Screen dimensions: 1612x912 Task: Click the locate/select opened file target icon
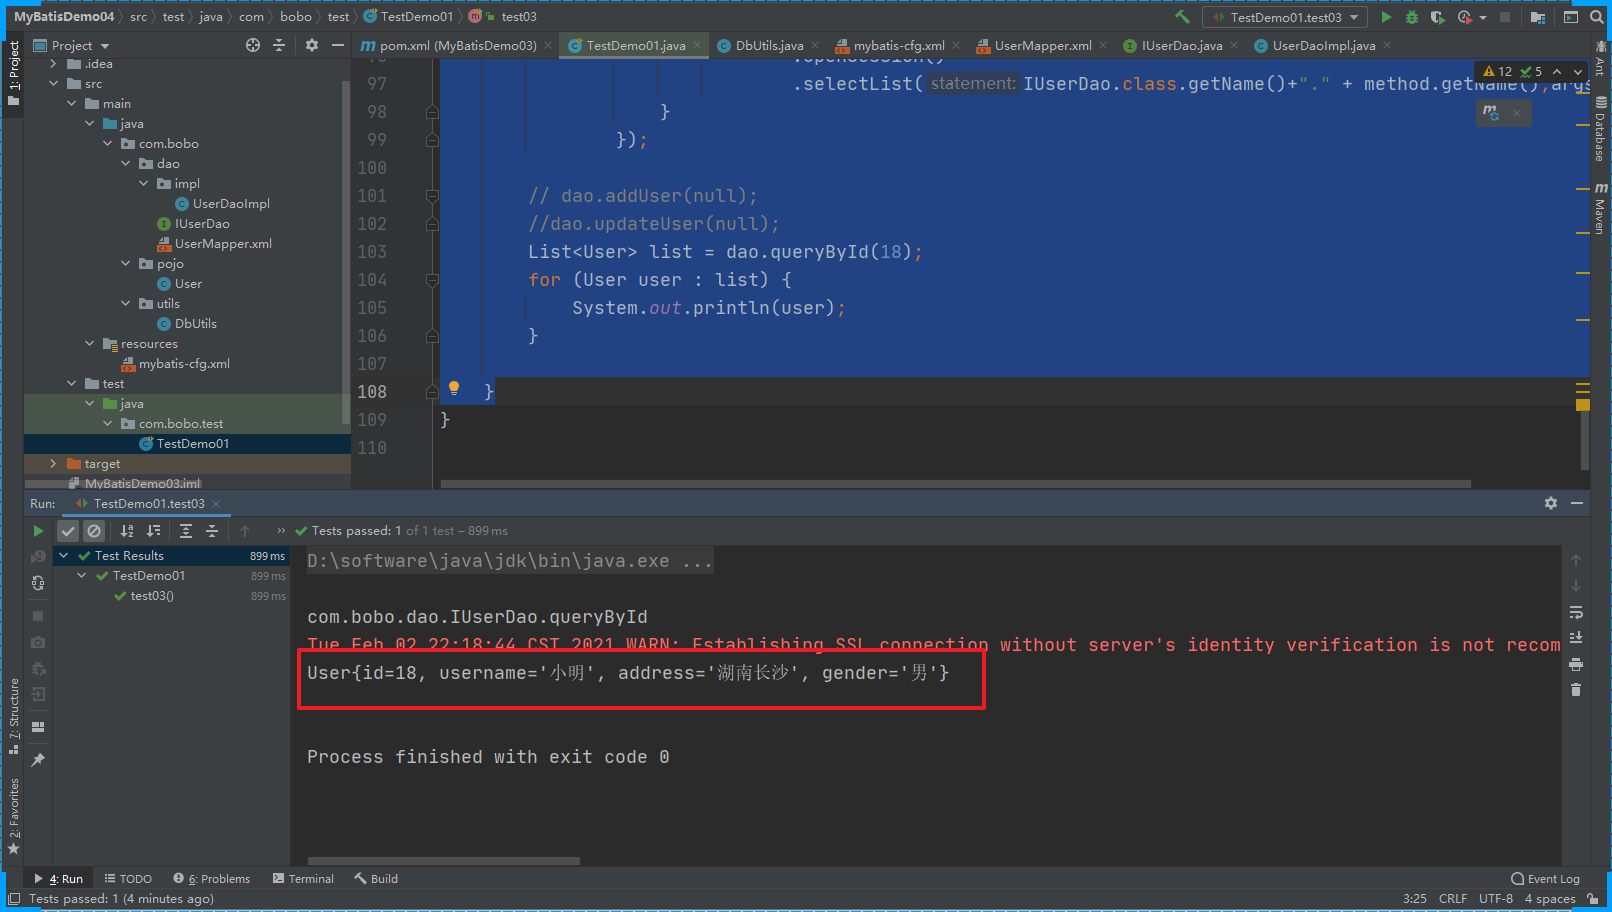click(253, 45)
